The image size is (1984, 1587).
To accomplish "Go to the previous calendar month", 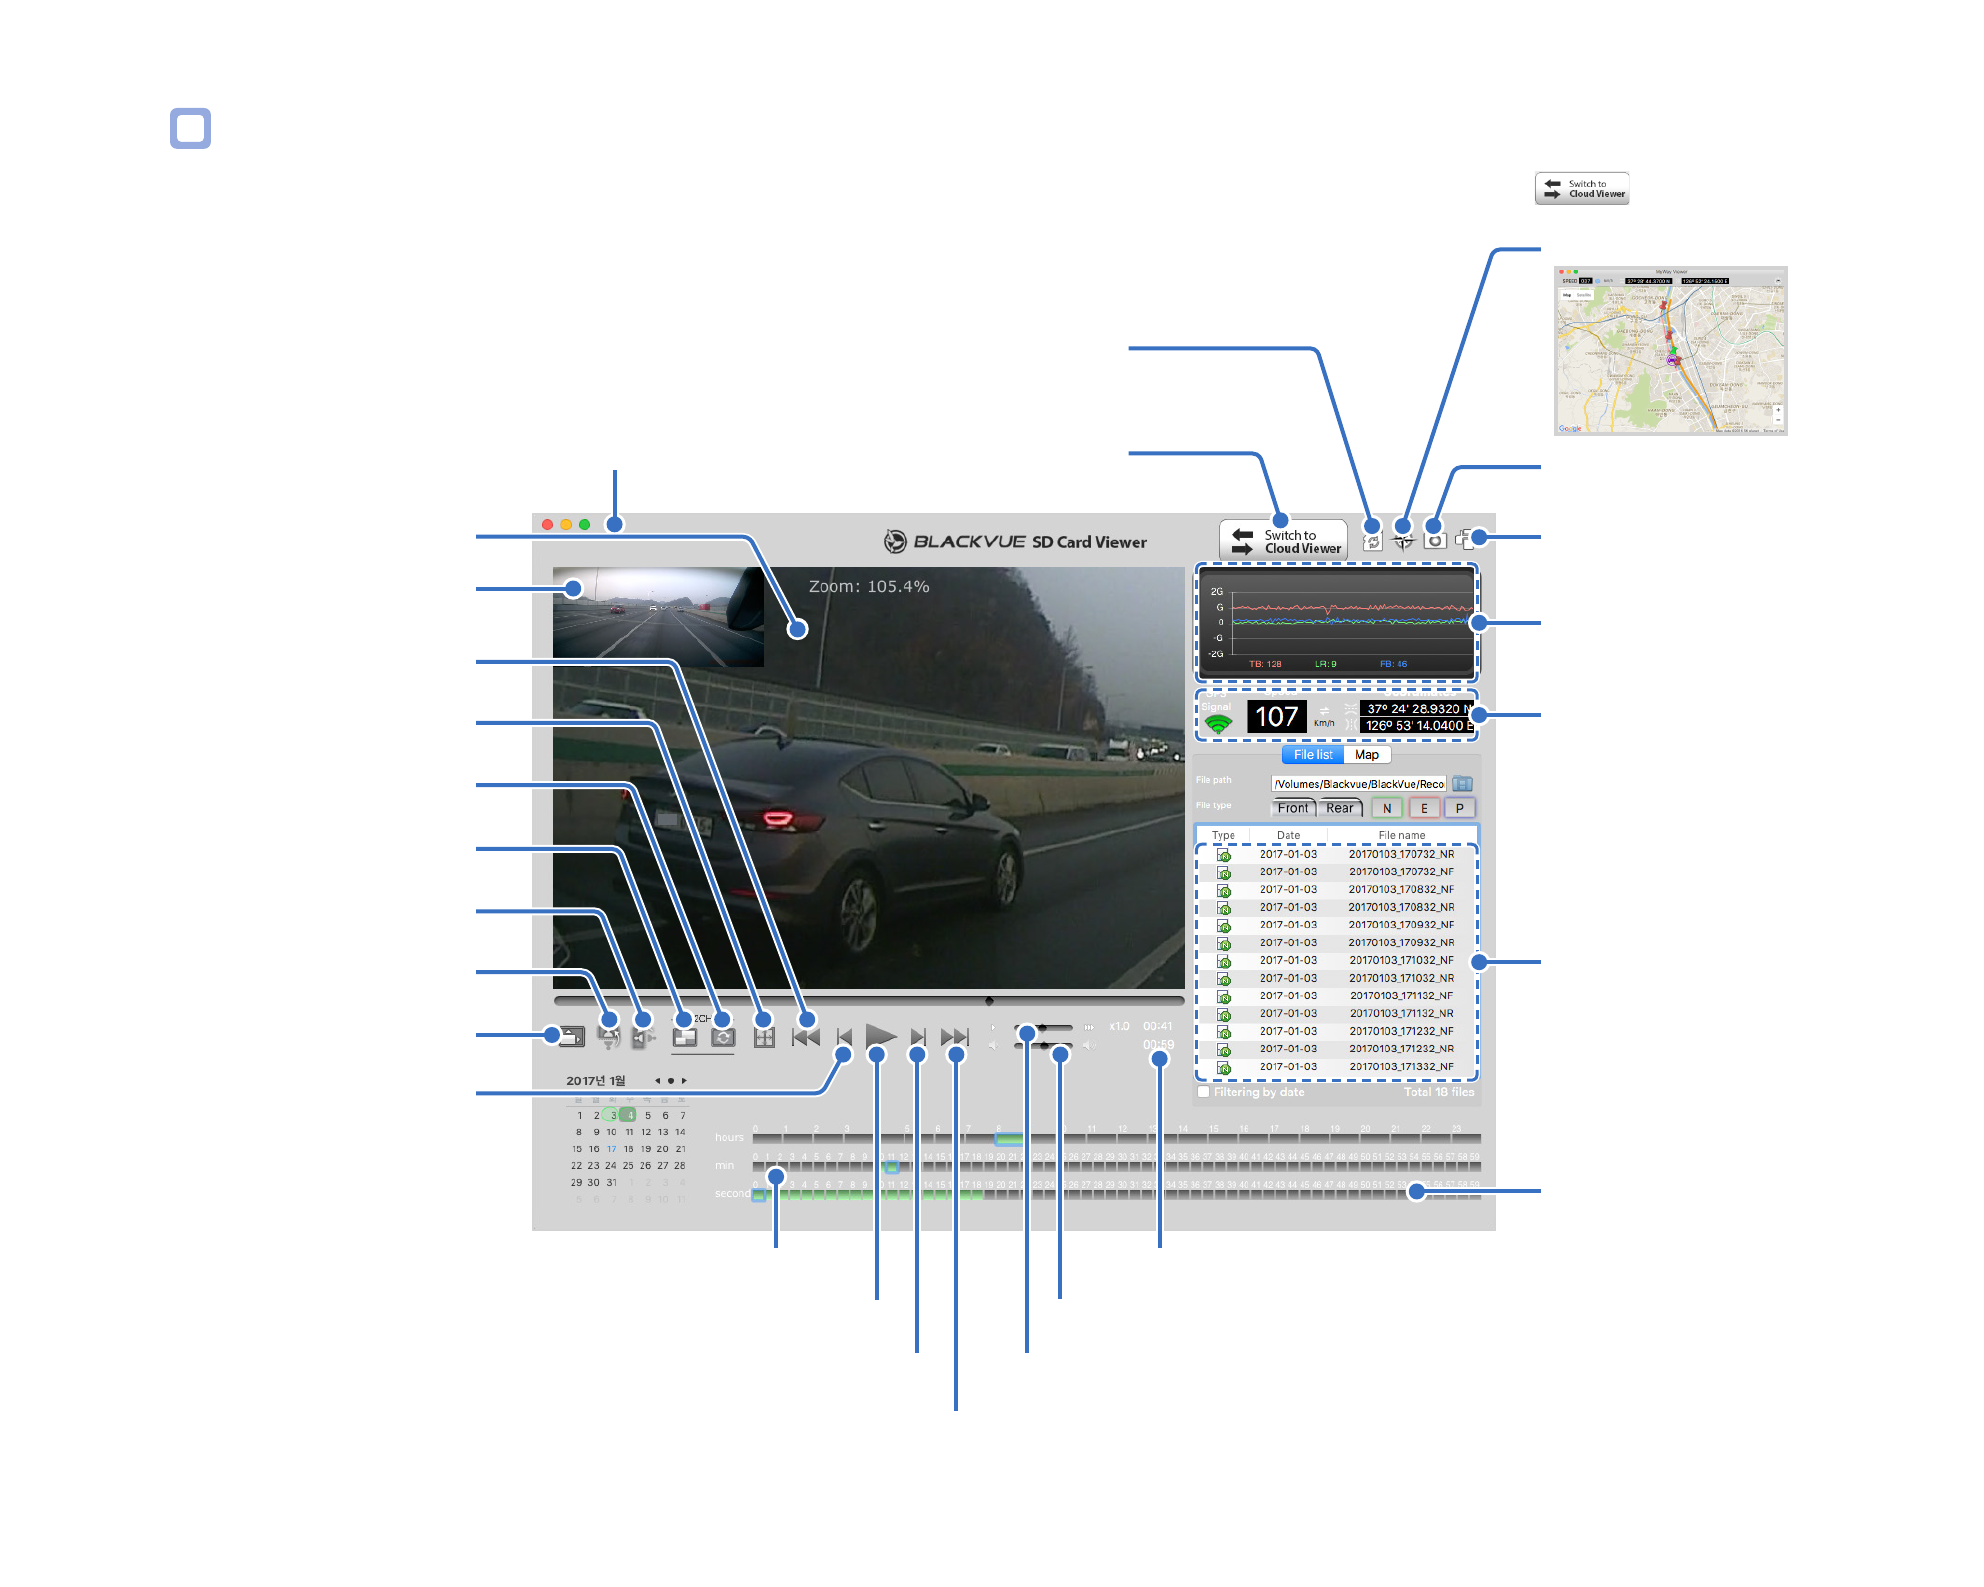I will pos(657,1081).
